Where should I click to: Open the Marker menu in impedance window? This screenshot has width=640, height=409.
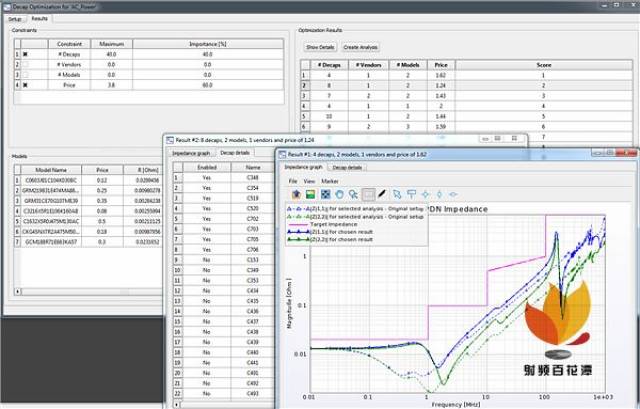coord(330,181)
